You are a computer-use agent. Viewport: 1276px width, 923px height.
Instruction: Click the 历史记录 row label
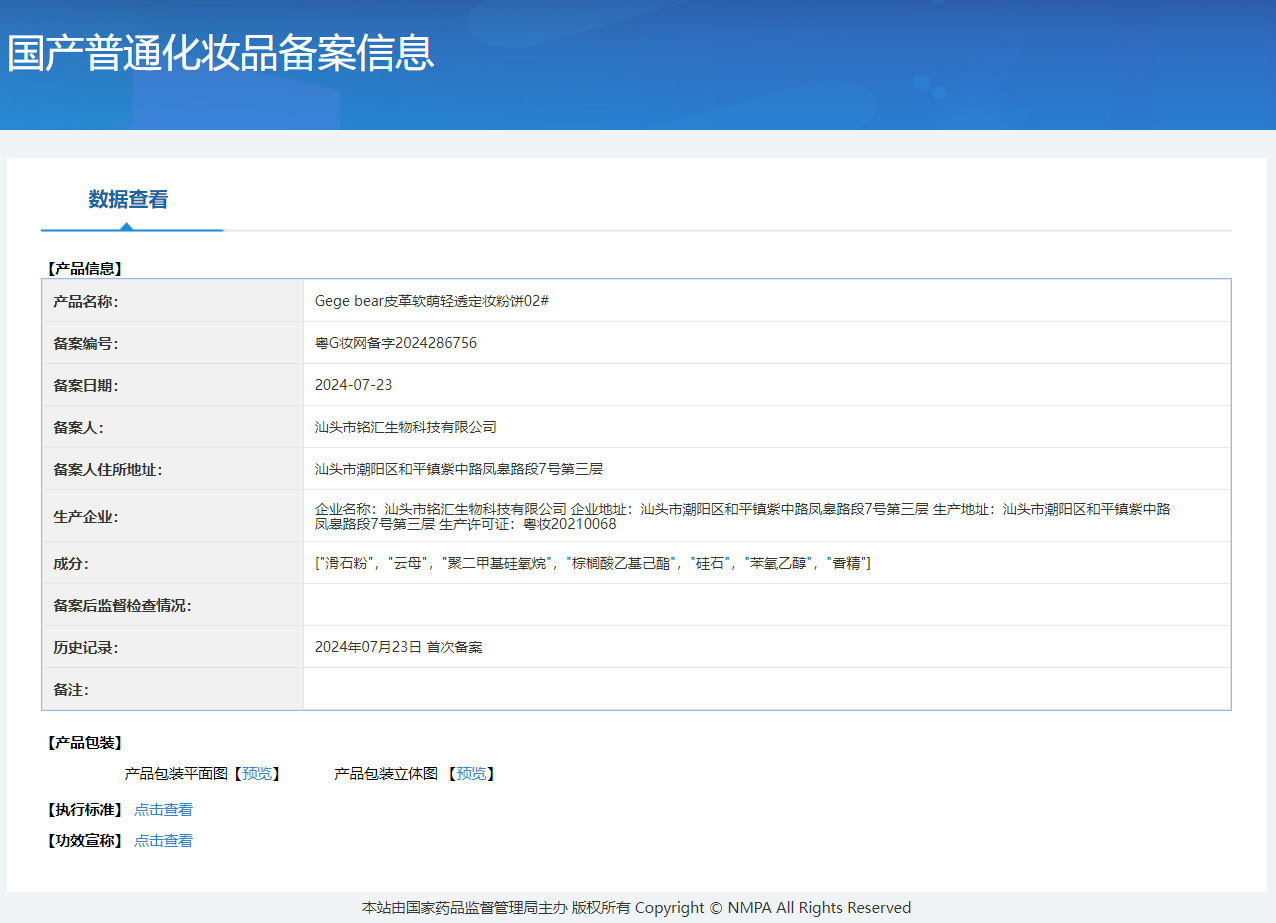click(86, 647)
